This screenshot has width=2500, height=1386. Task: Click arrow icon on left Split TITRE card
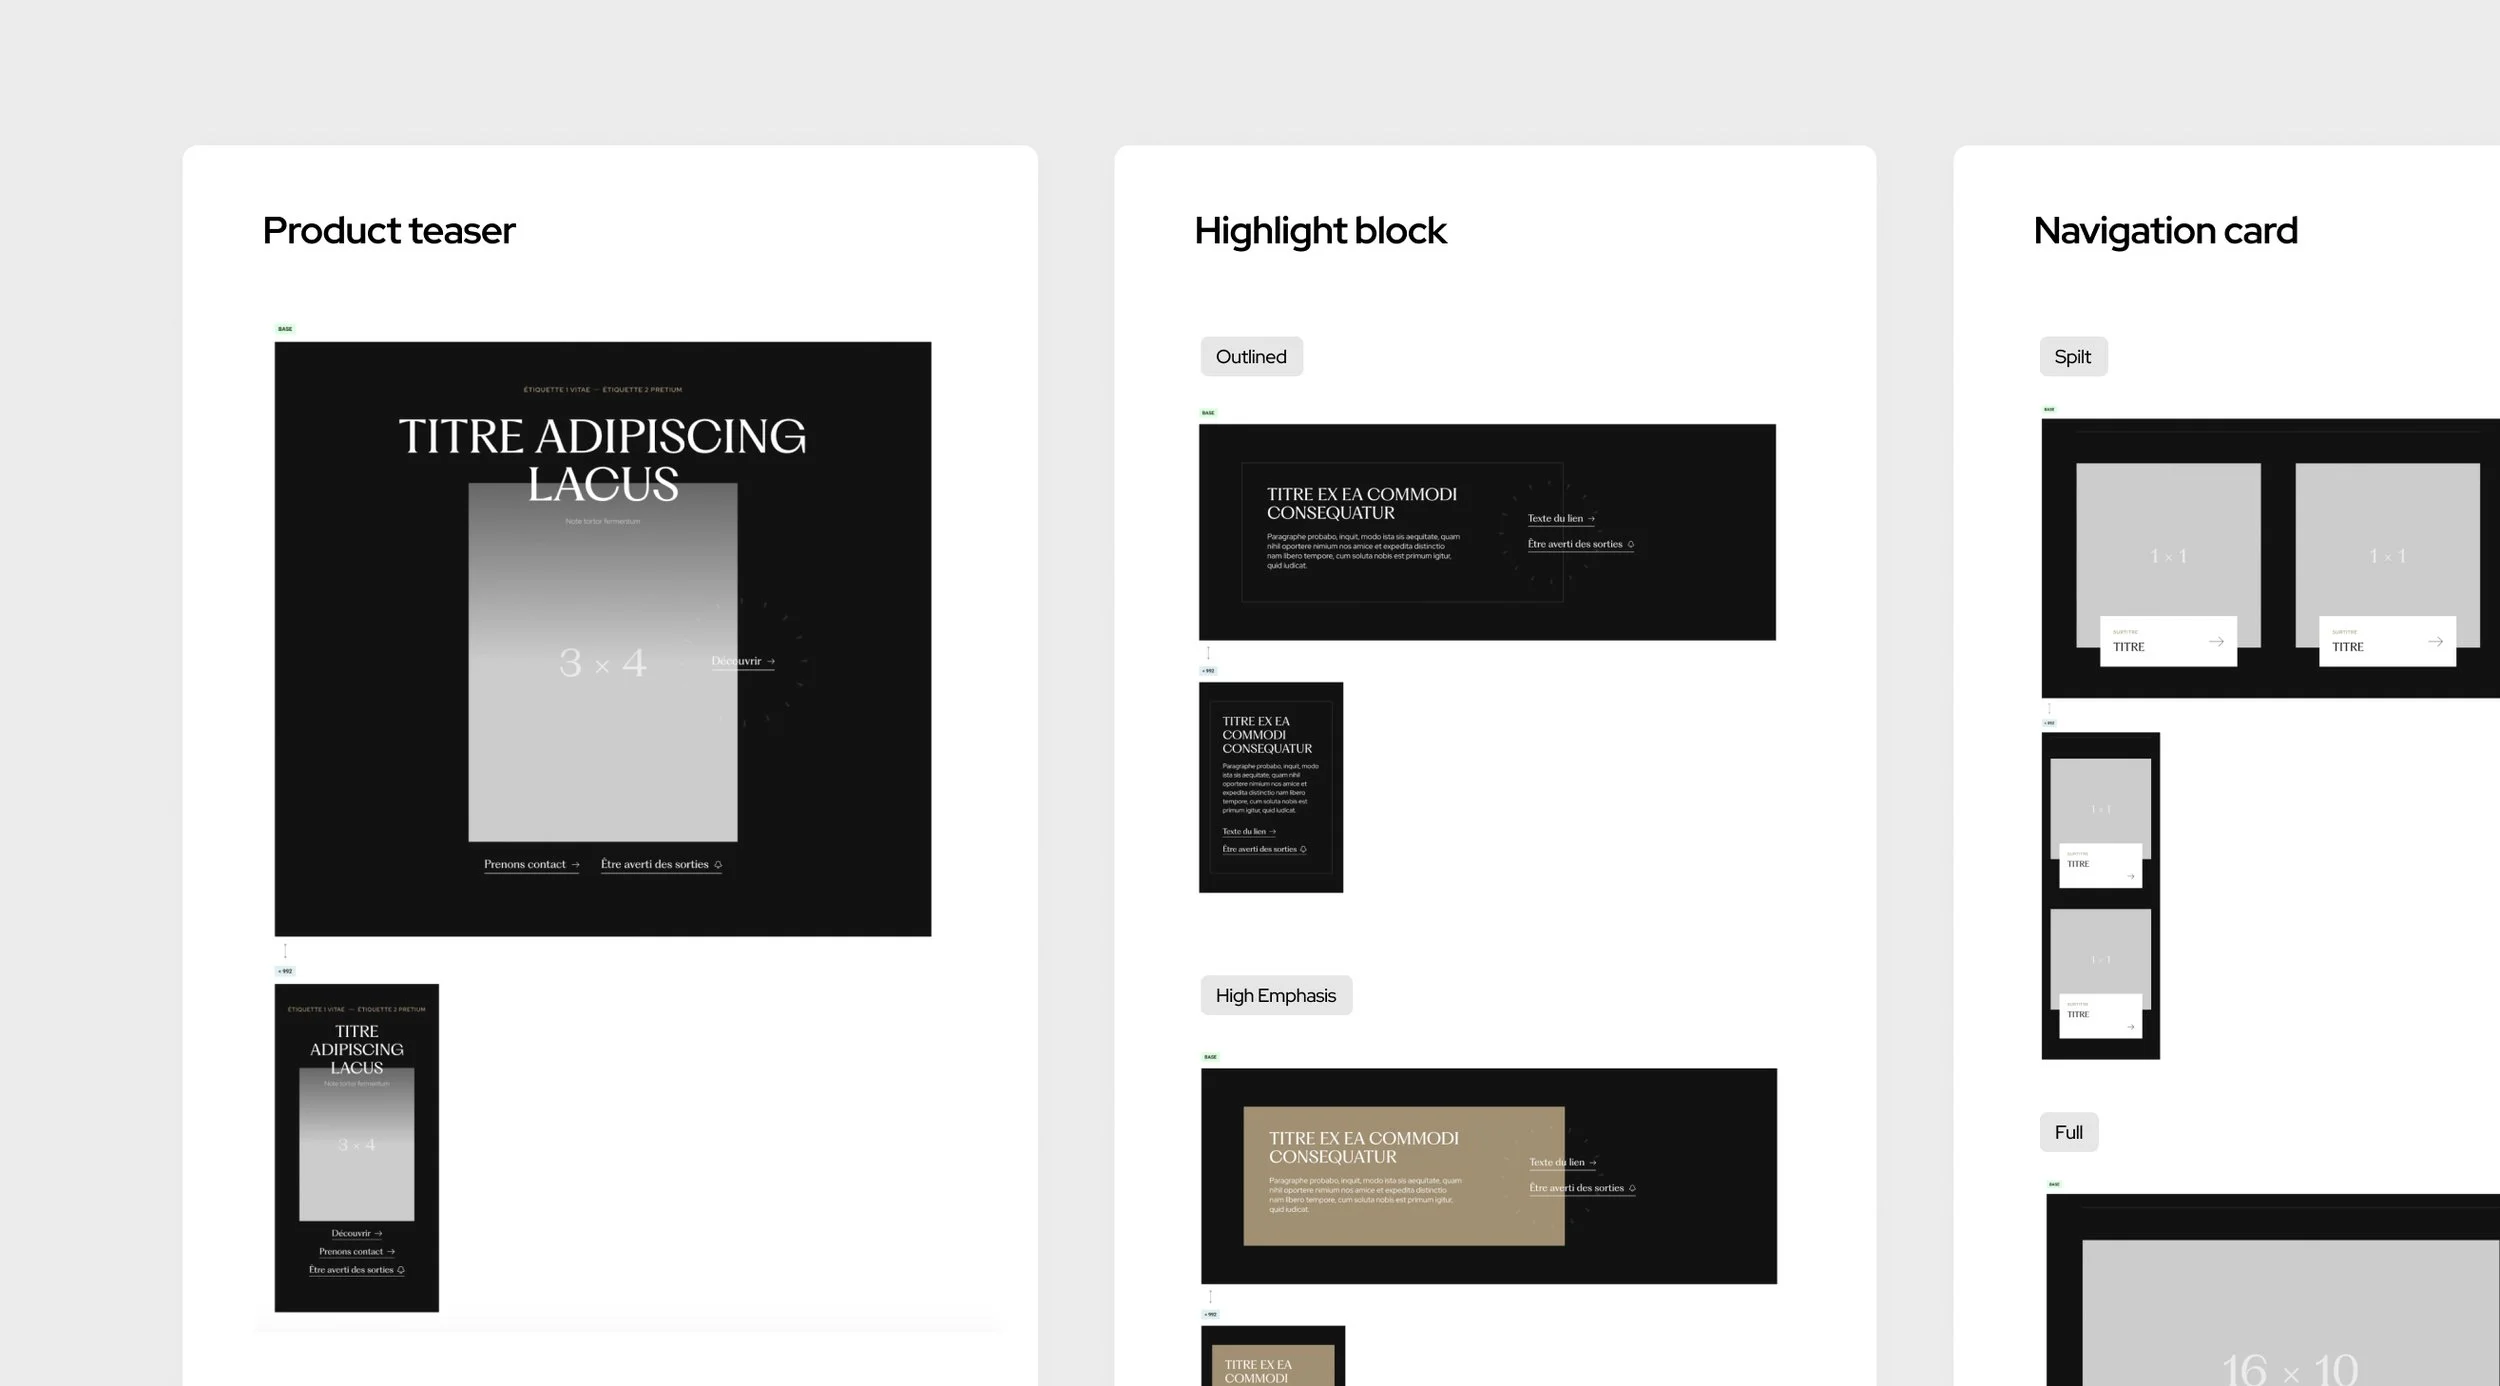[2216, 642]
